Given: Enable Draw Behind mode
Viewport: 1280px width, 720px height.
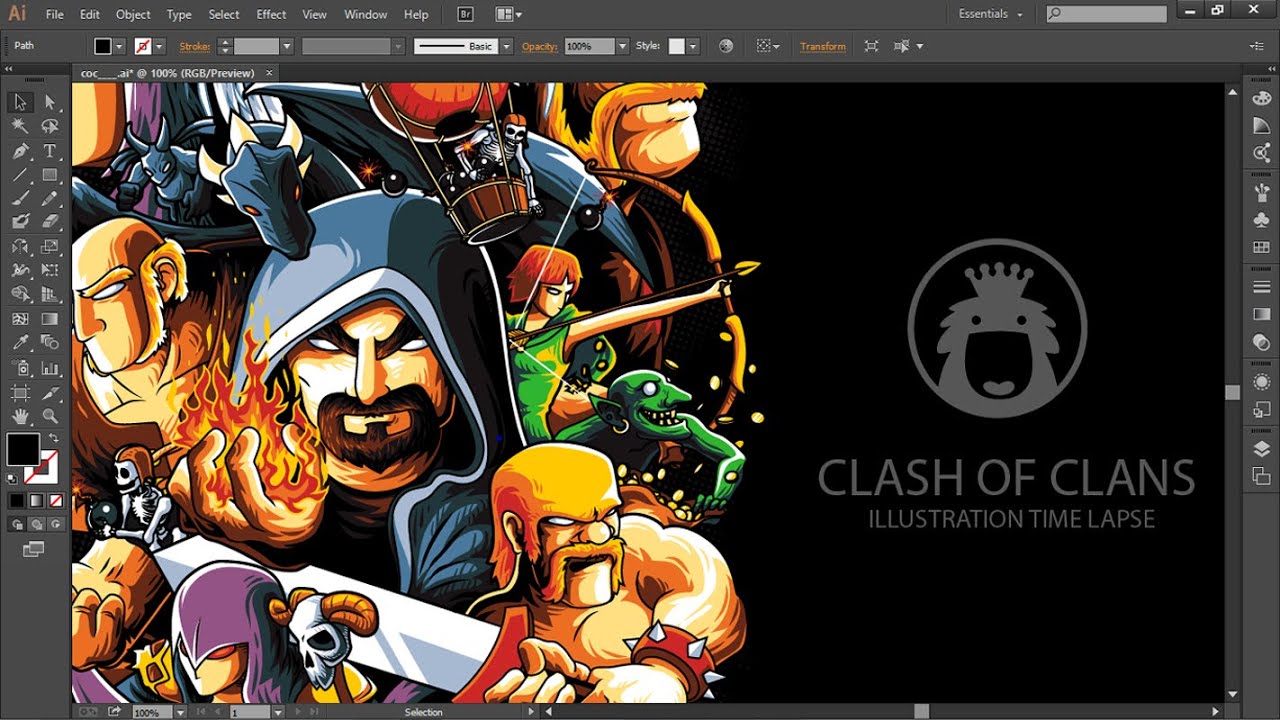Looking at the screenshot, I should pos(36,524).
